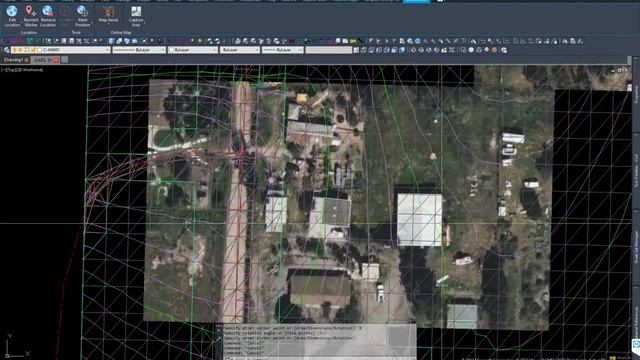
Task: Open Layer Properties manager icon left of layer list
Action: [x=7, y=50]
